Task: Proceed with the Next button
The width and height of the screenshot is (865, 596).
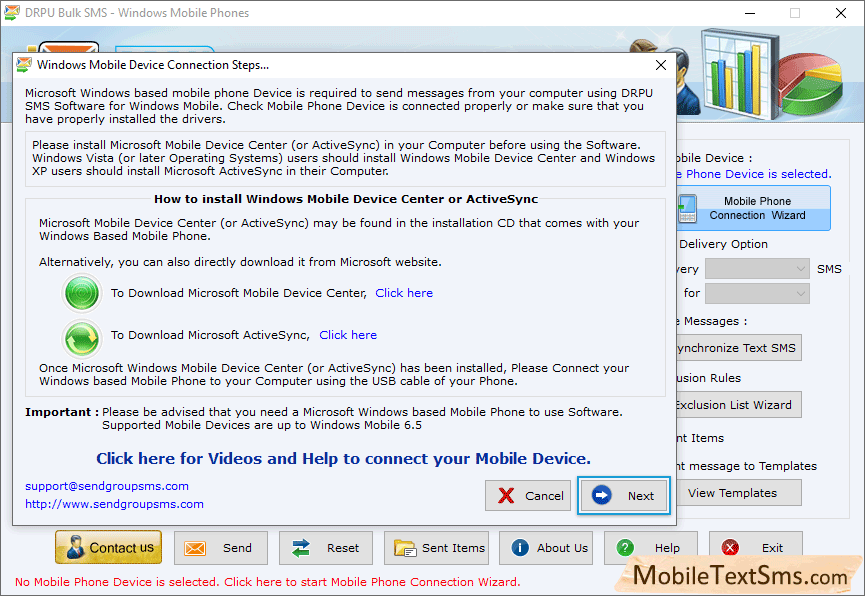Action: tap(624, 496)
